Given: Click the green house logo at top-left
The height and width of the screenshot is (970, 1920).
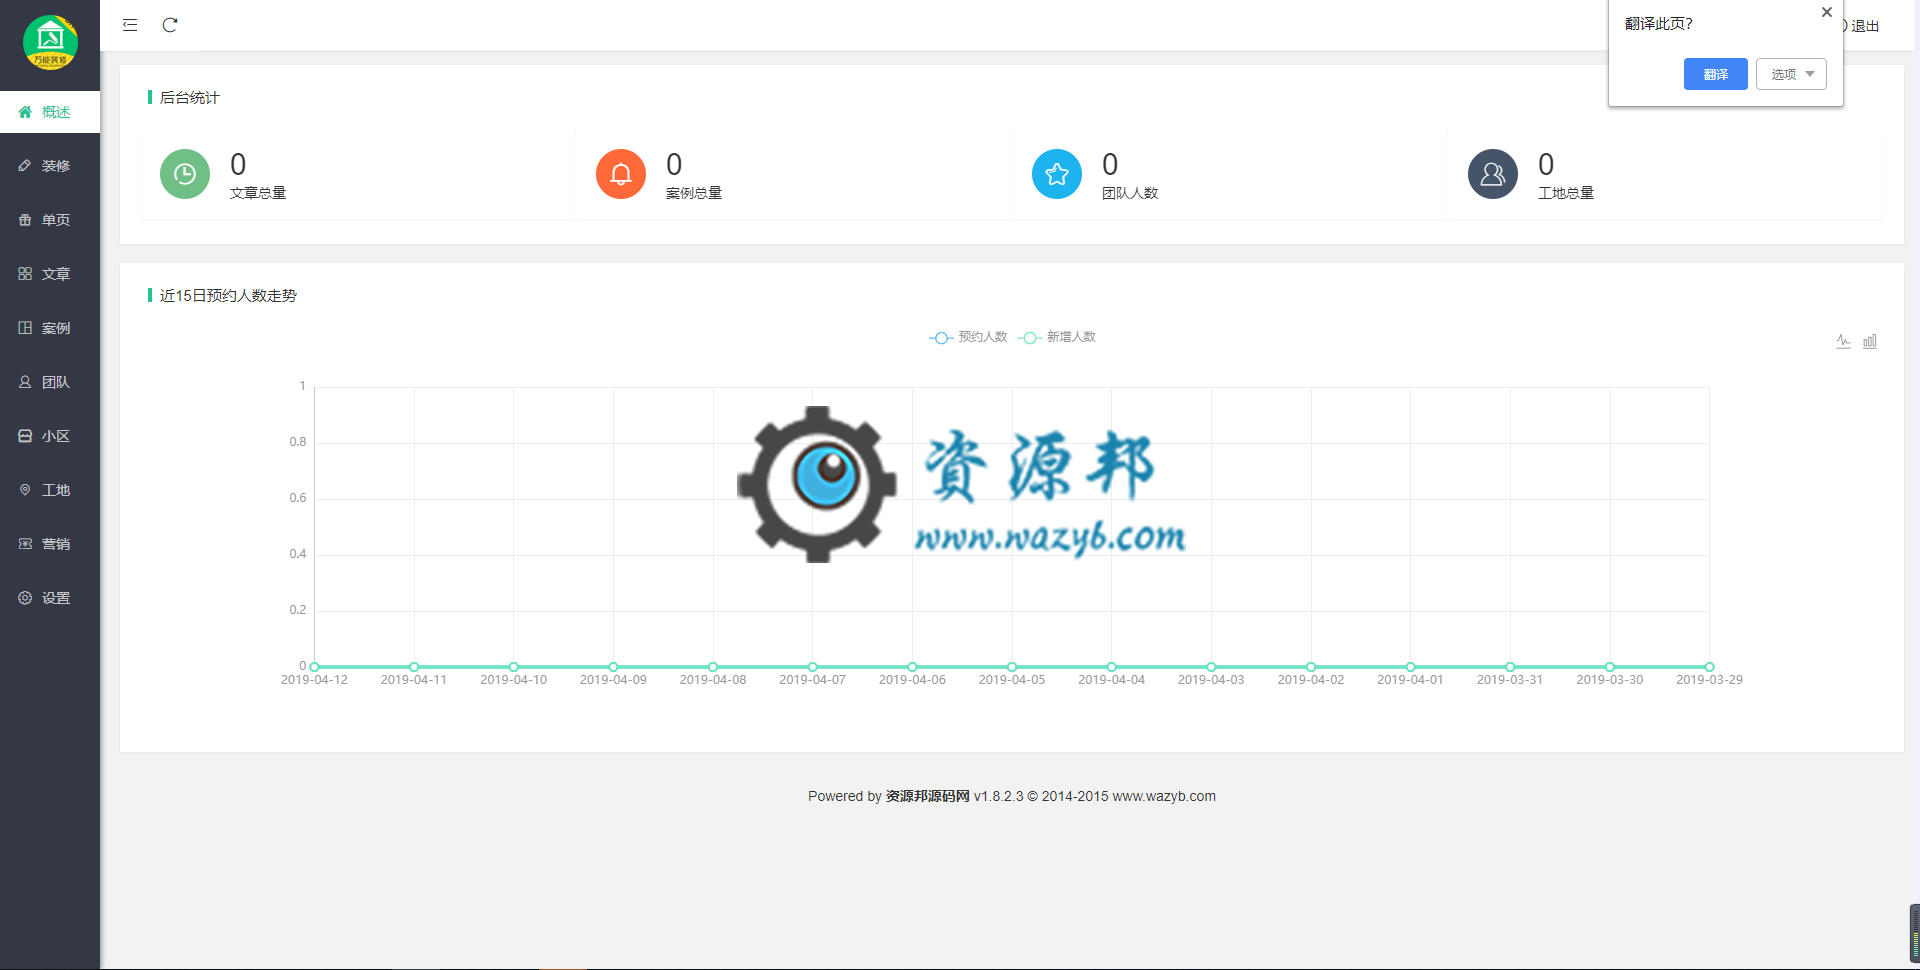Looking at the screenshot, I should (50, 43).
